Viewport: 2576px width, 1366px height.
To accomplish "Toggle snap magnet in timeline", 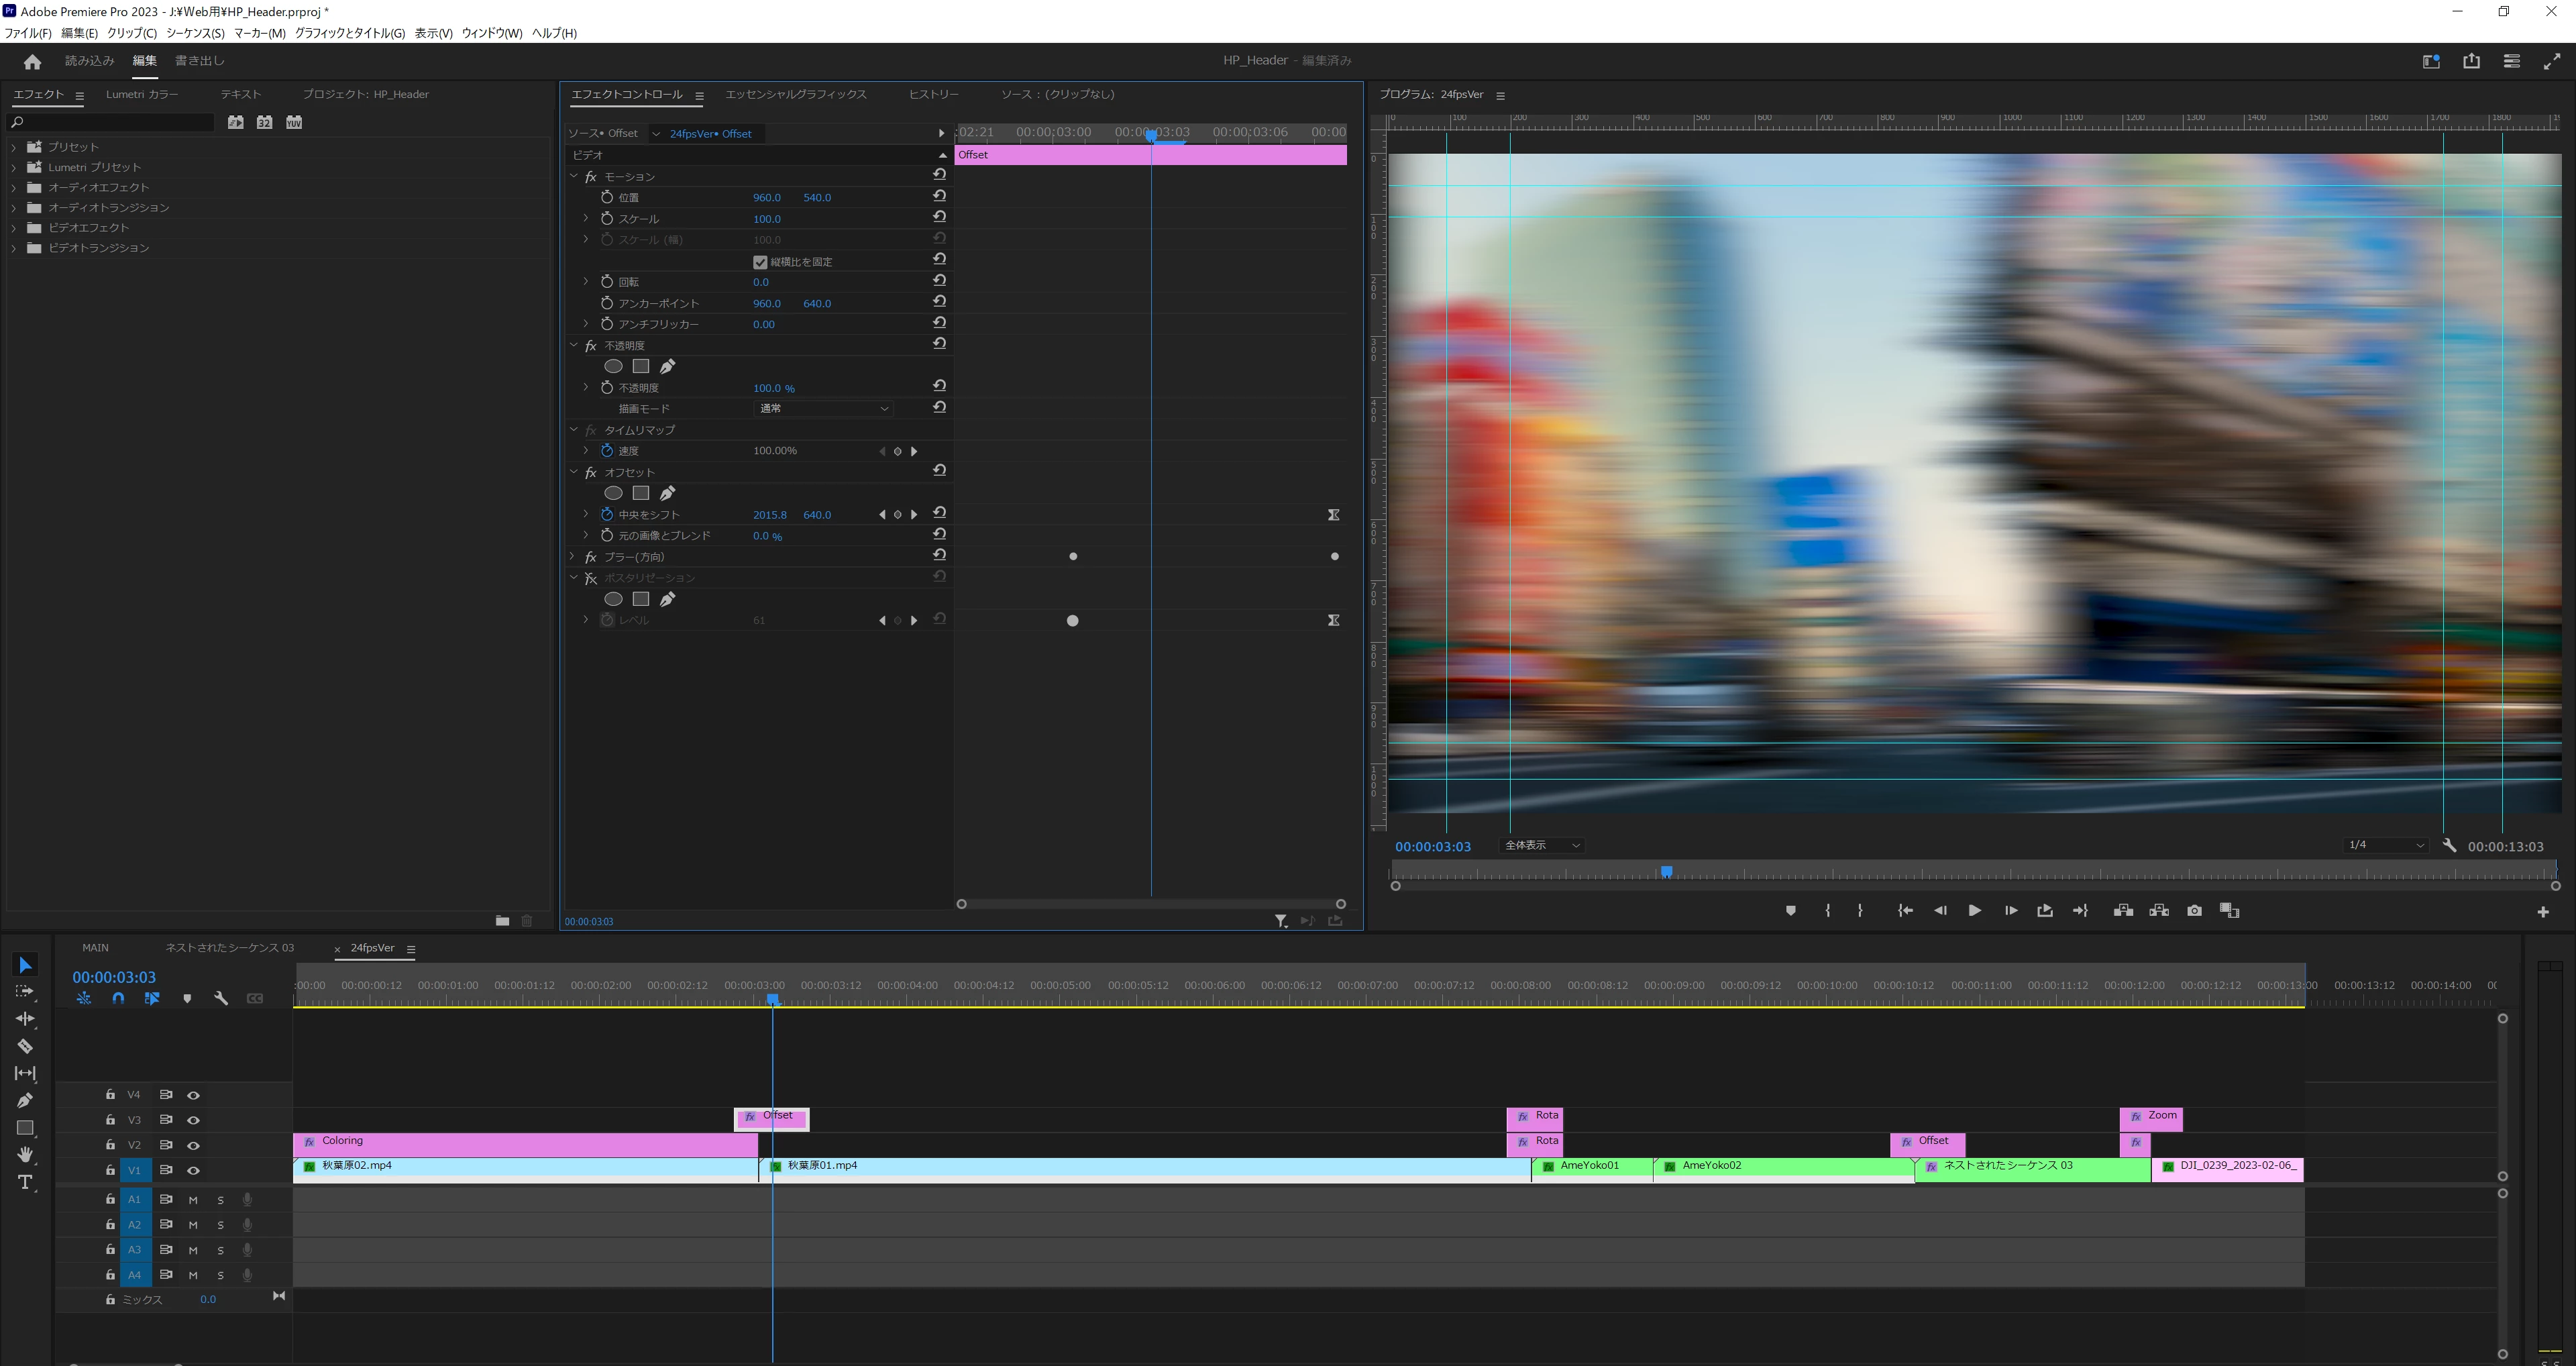I will tap(118, 998).
